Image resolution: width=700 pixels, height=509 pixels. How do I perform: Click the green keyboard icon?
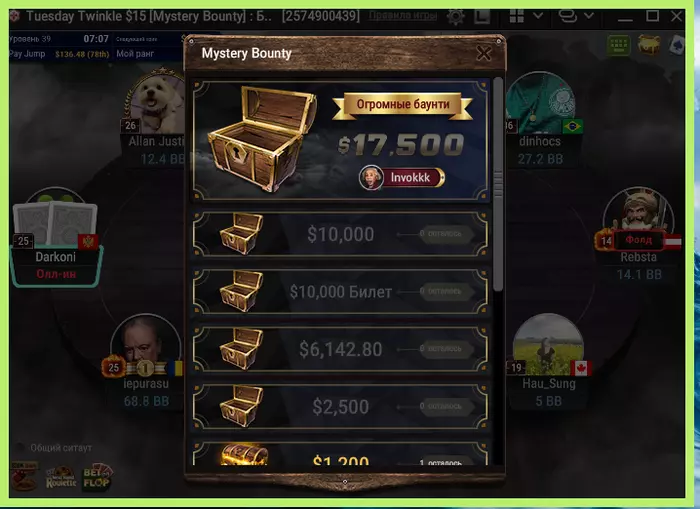click(618, 45)
